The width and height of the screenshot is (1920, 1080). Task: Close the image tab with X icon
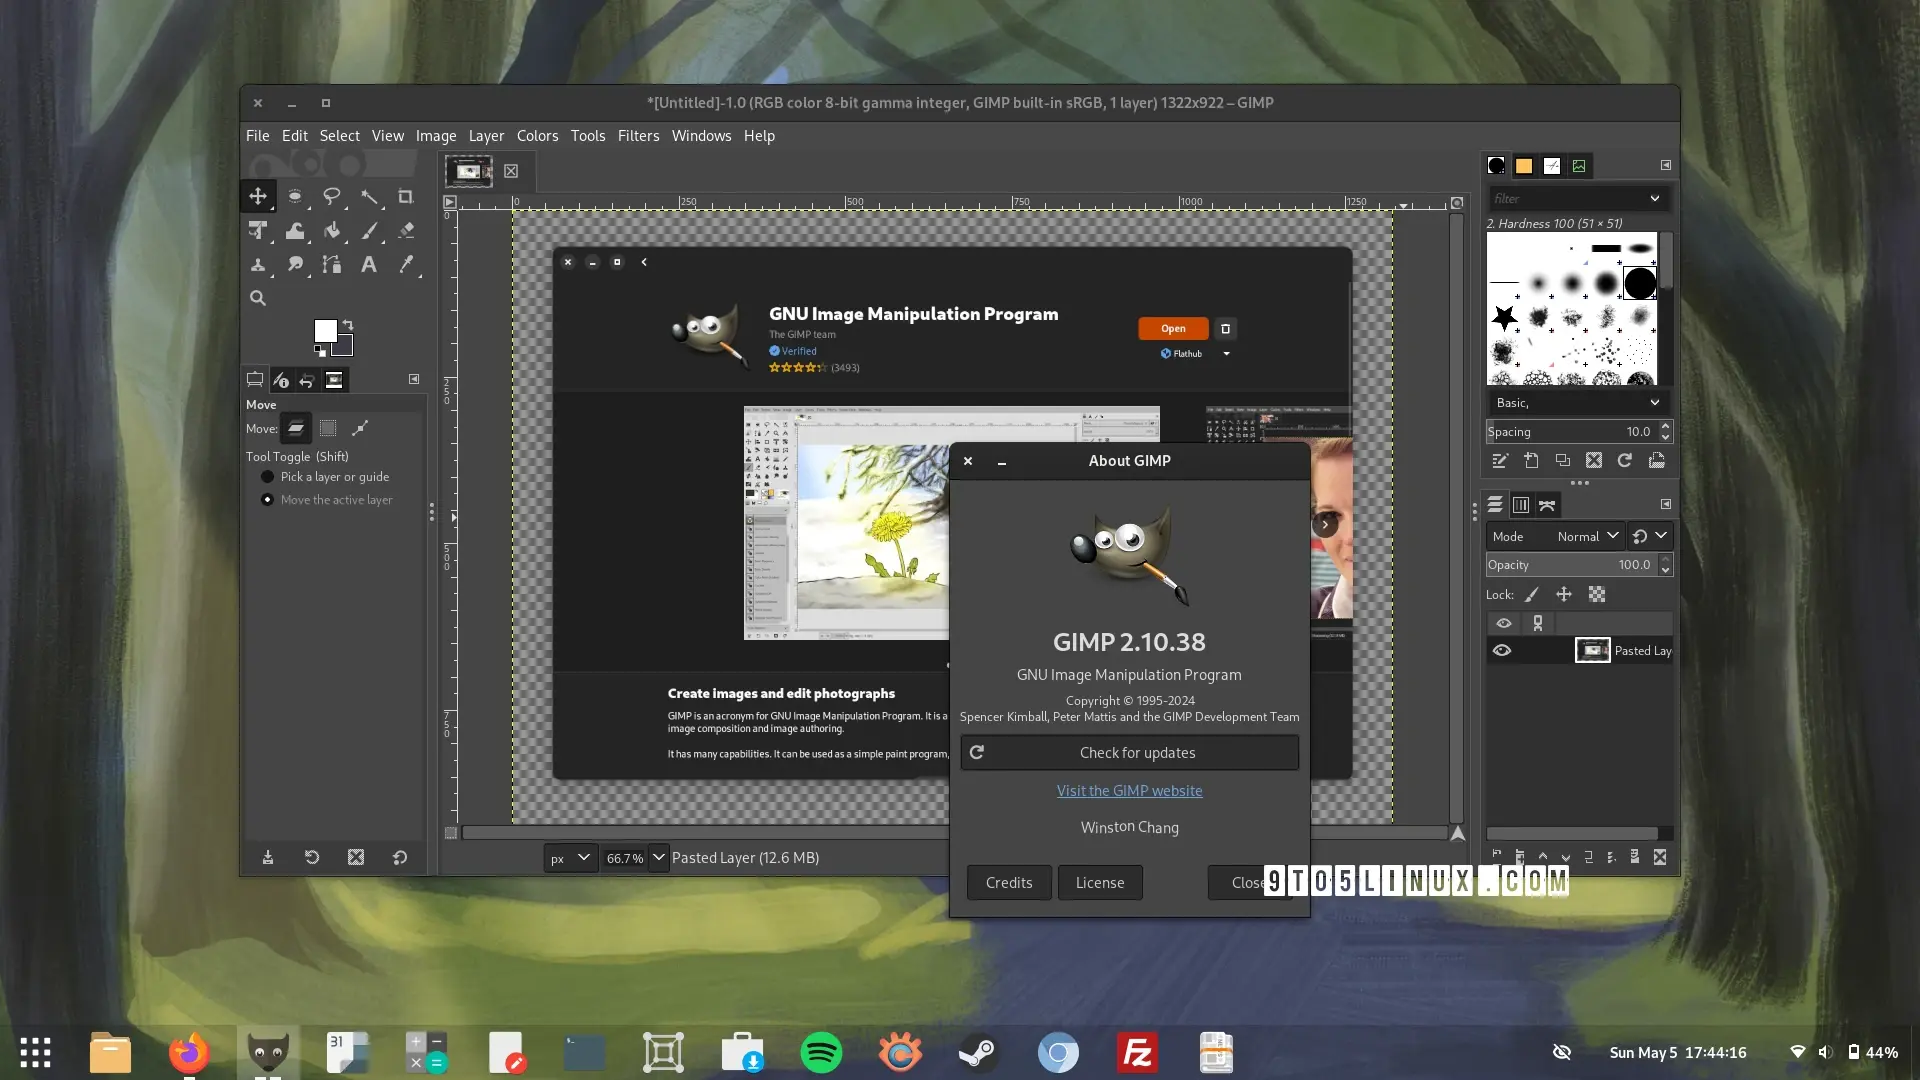pyautogui.click(x=511, y=171)
